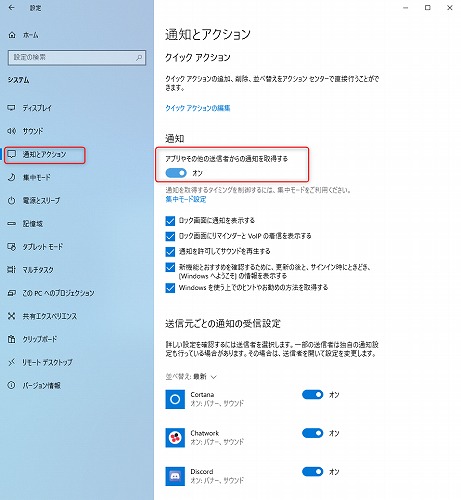Click the back arrow icon

click(12, 7)
